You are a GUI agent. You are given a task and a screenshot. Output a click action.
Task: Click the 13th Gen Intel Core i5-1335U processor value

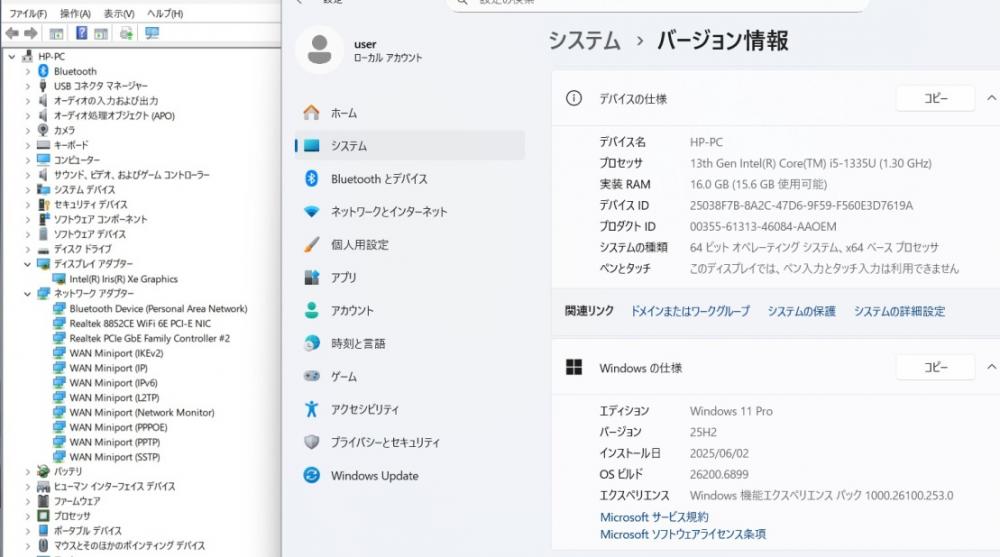(810, 163)
